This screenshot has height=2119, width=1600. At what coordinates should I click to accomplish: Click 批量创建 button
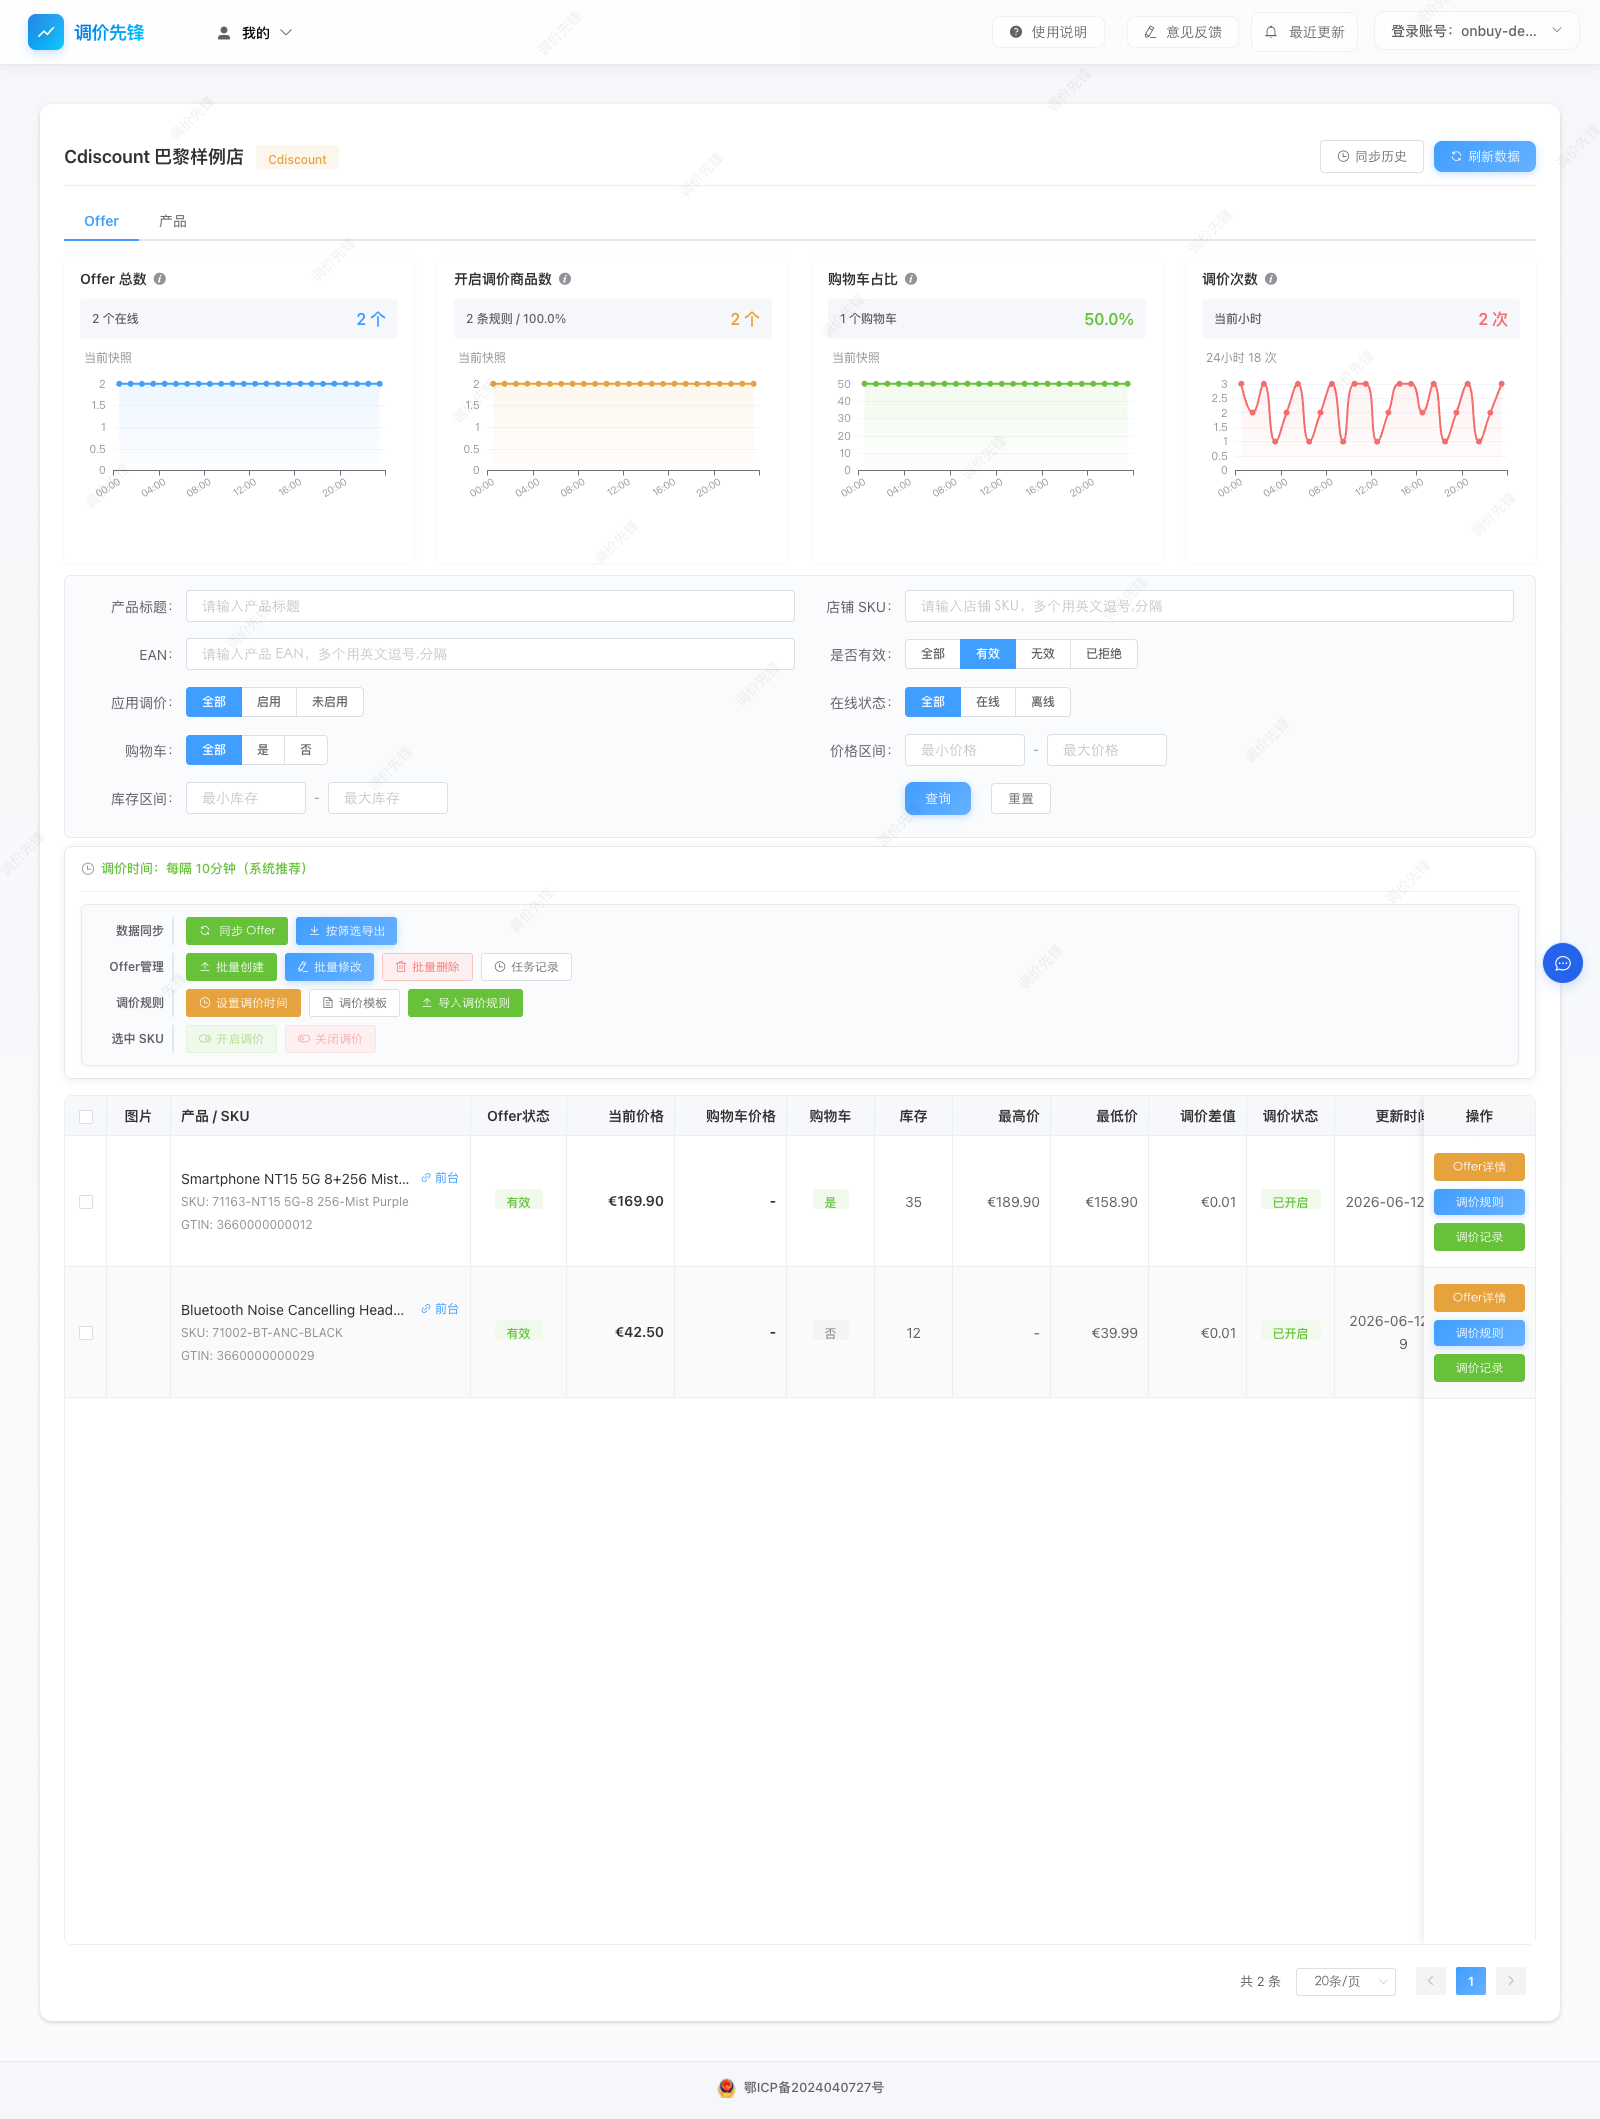[231, 967]
